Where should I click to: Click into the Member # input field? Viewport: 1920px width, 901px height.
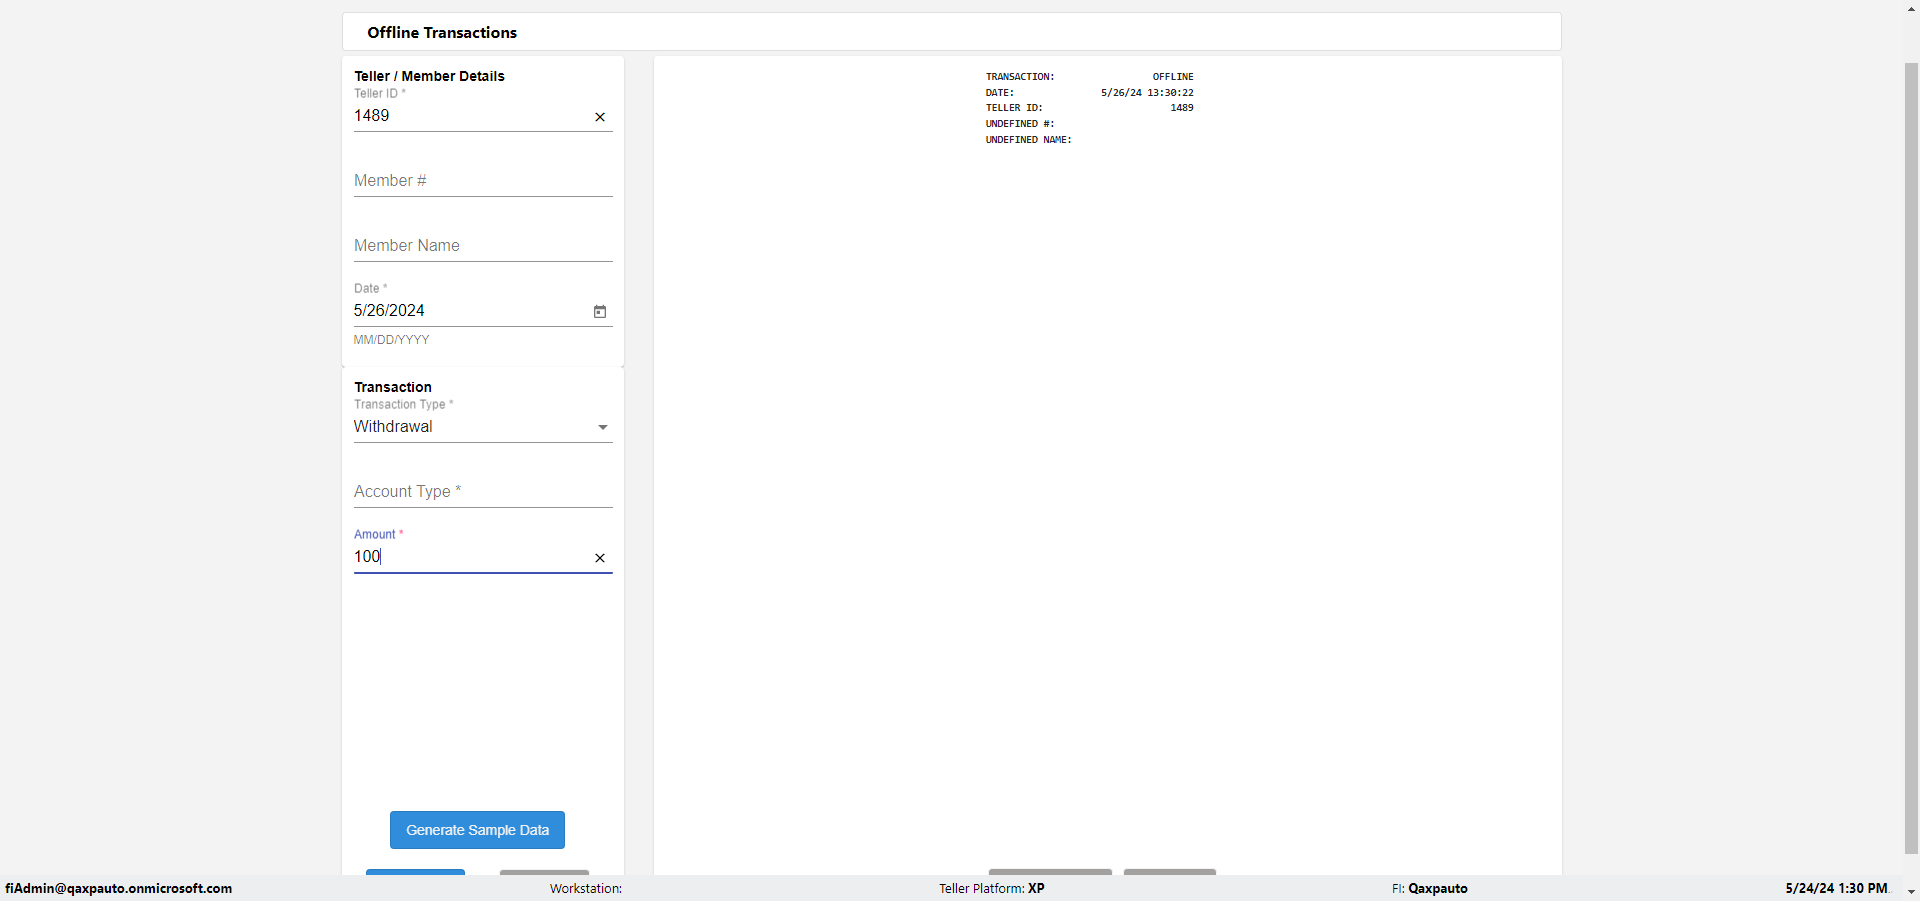coord(483,181)
